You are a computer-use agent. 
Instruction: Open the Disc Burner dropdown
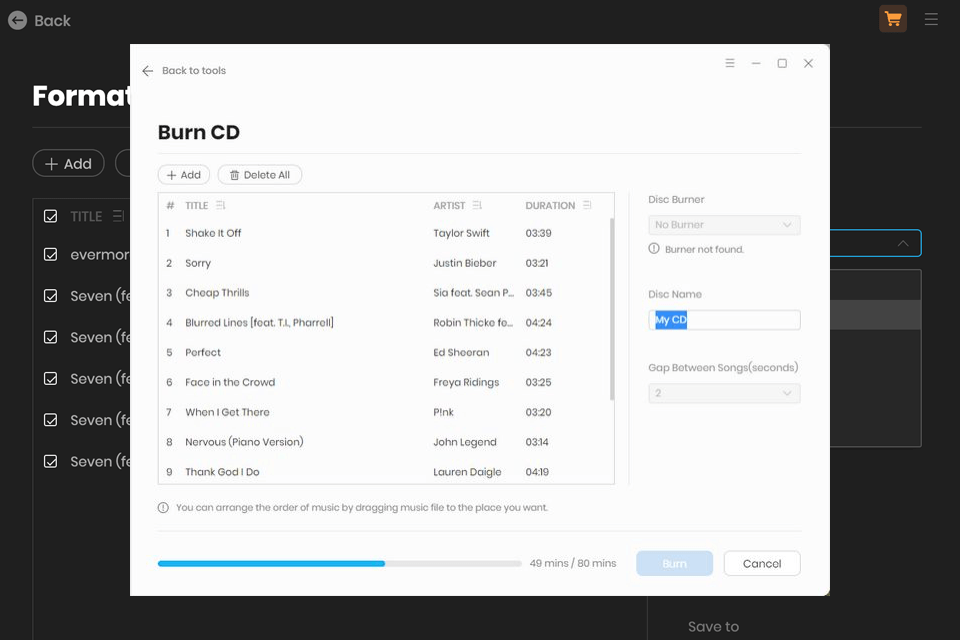tap(724, 225)
